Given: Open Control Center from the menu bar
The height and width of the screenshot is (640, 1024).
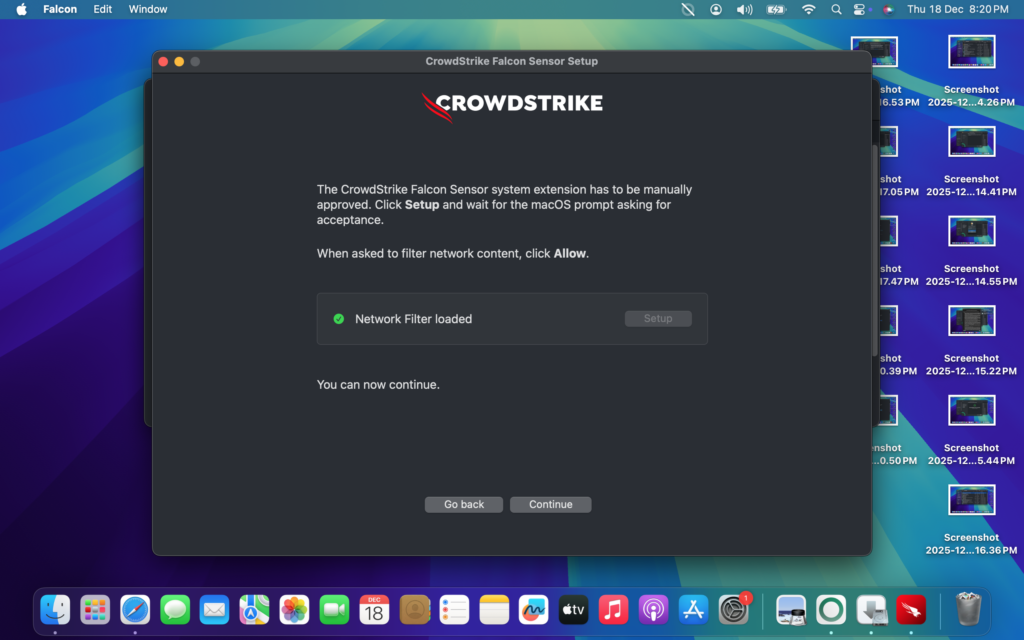Looking at the screenshot, I should click(x=859, y=9).
